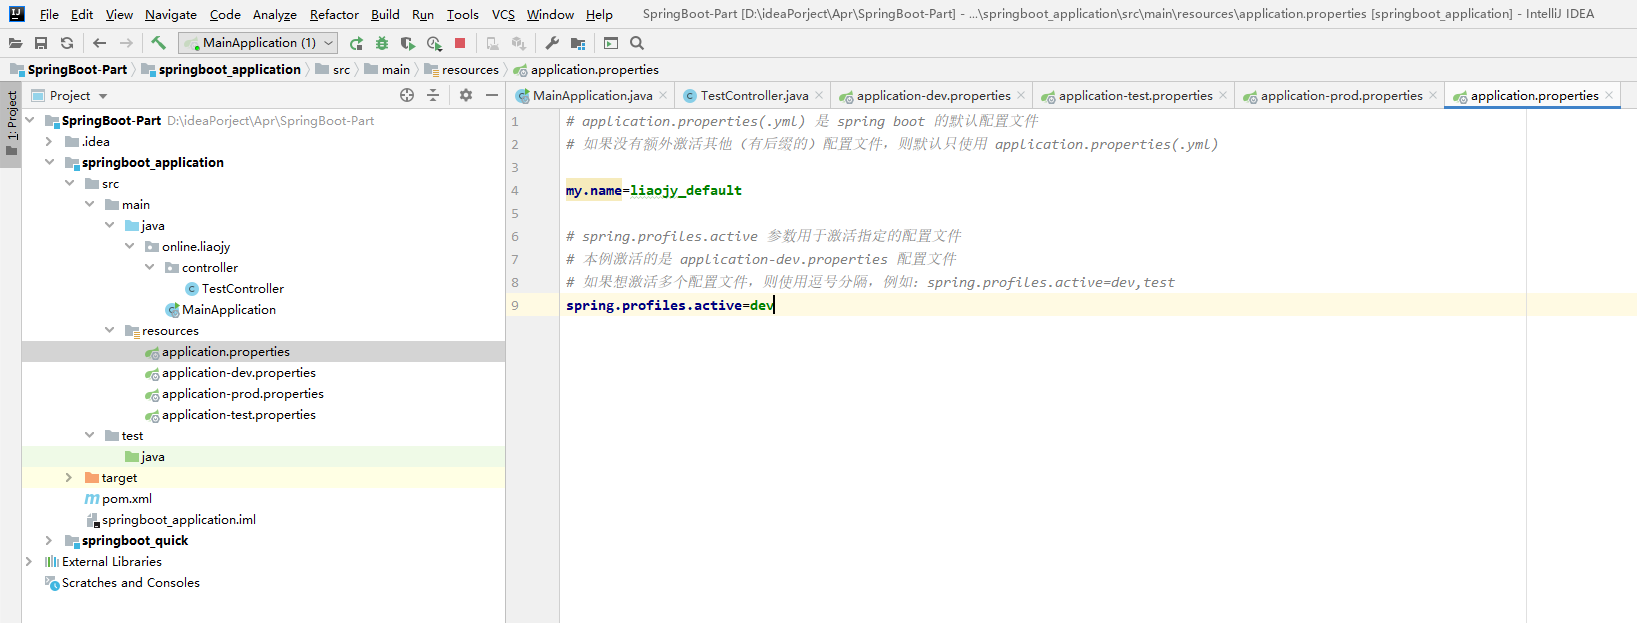This screenshot has width=1637, height=623.
Task: Click the Synchronize refresh icon
Action: 67,43
